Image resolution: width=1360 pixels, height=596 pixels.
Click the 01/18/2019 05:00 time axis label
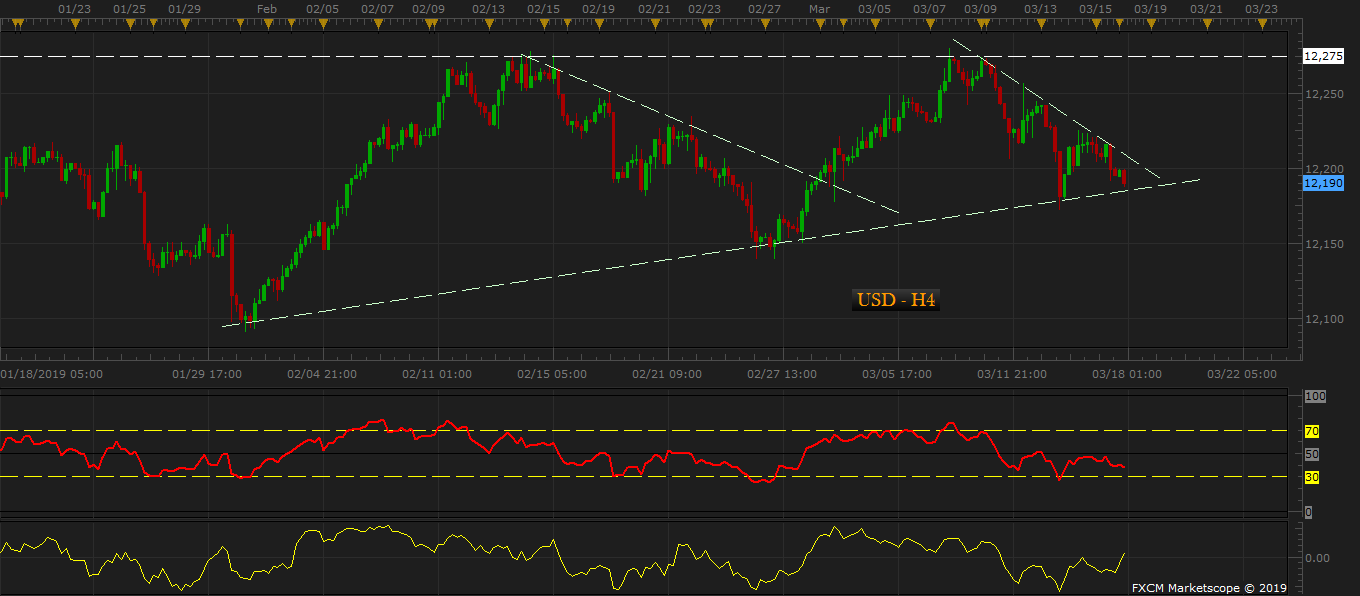[52, 374]
